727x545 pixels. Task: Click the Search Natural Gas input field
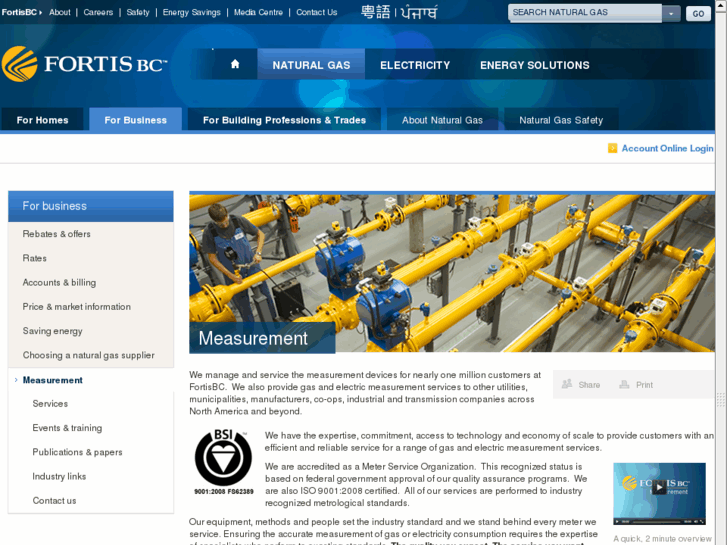point(585,13)
